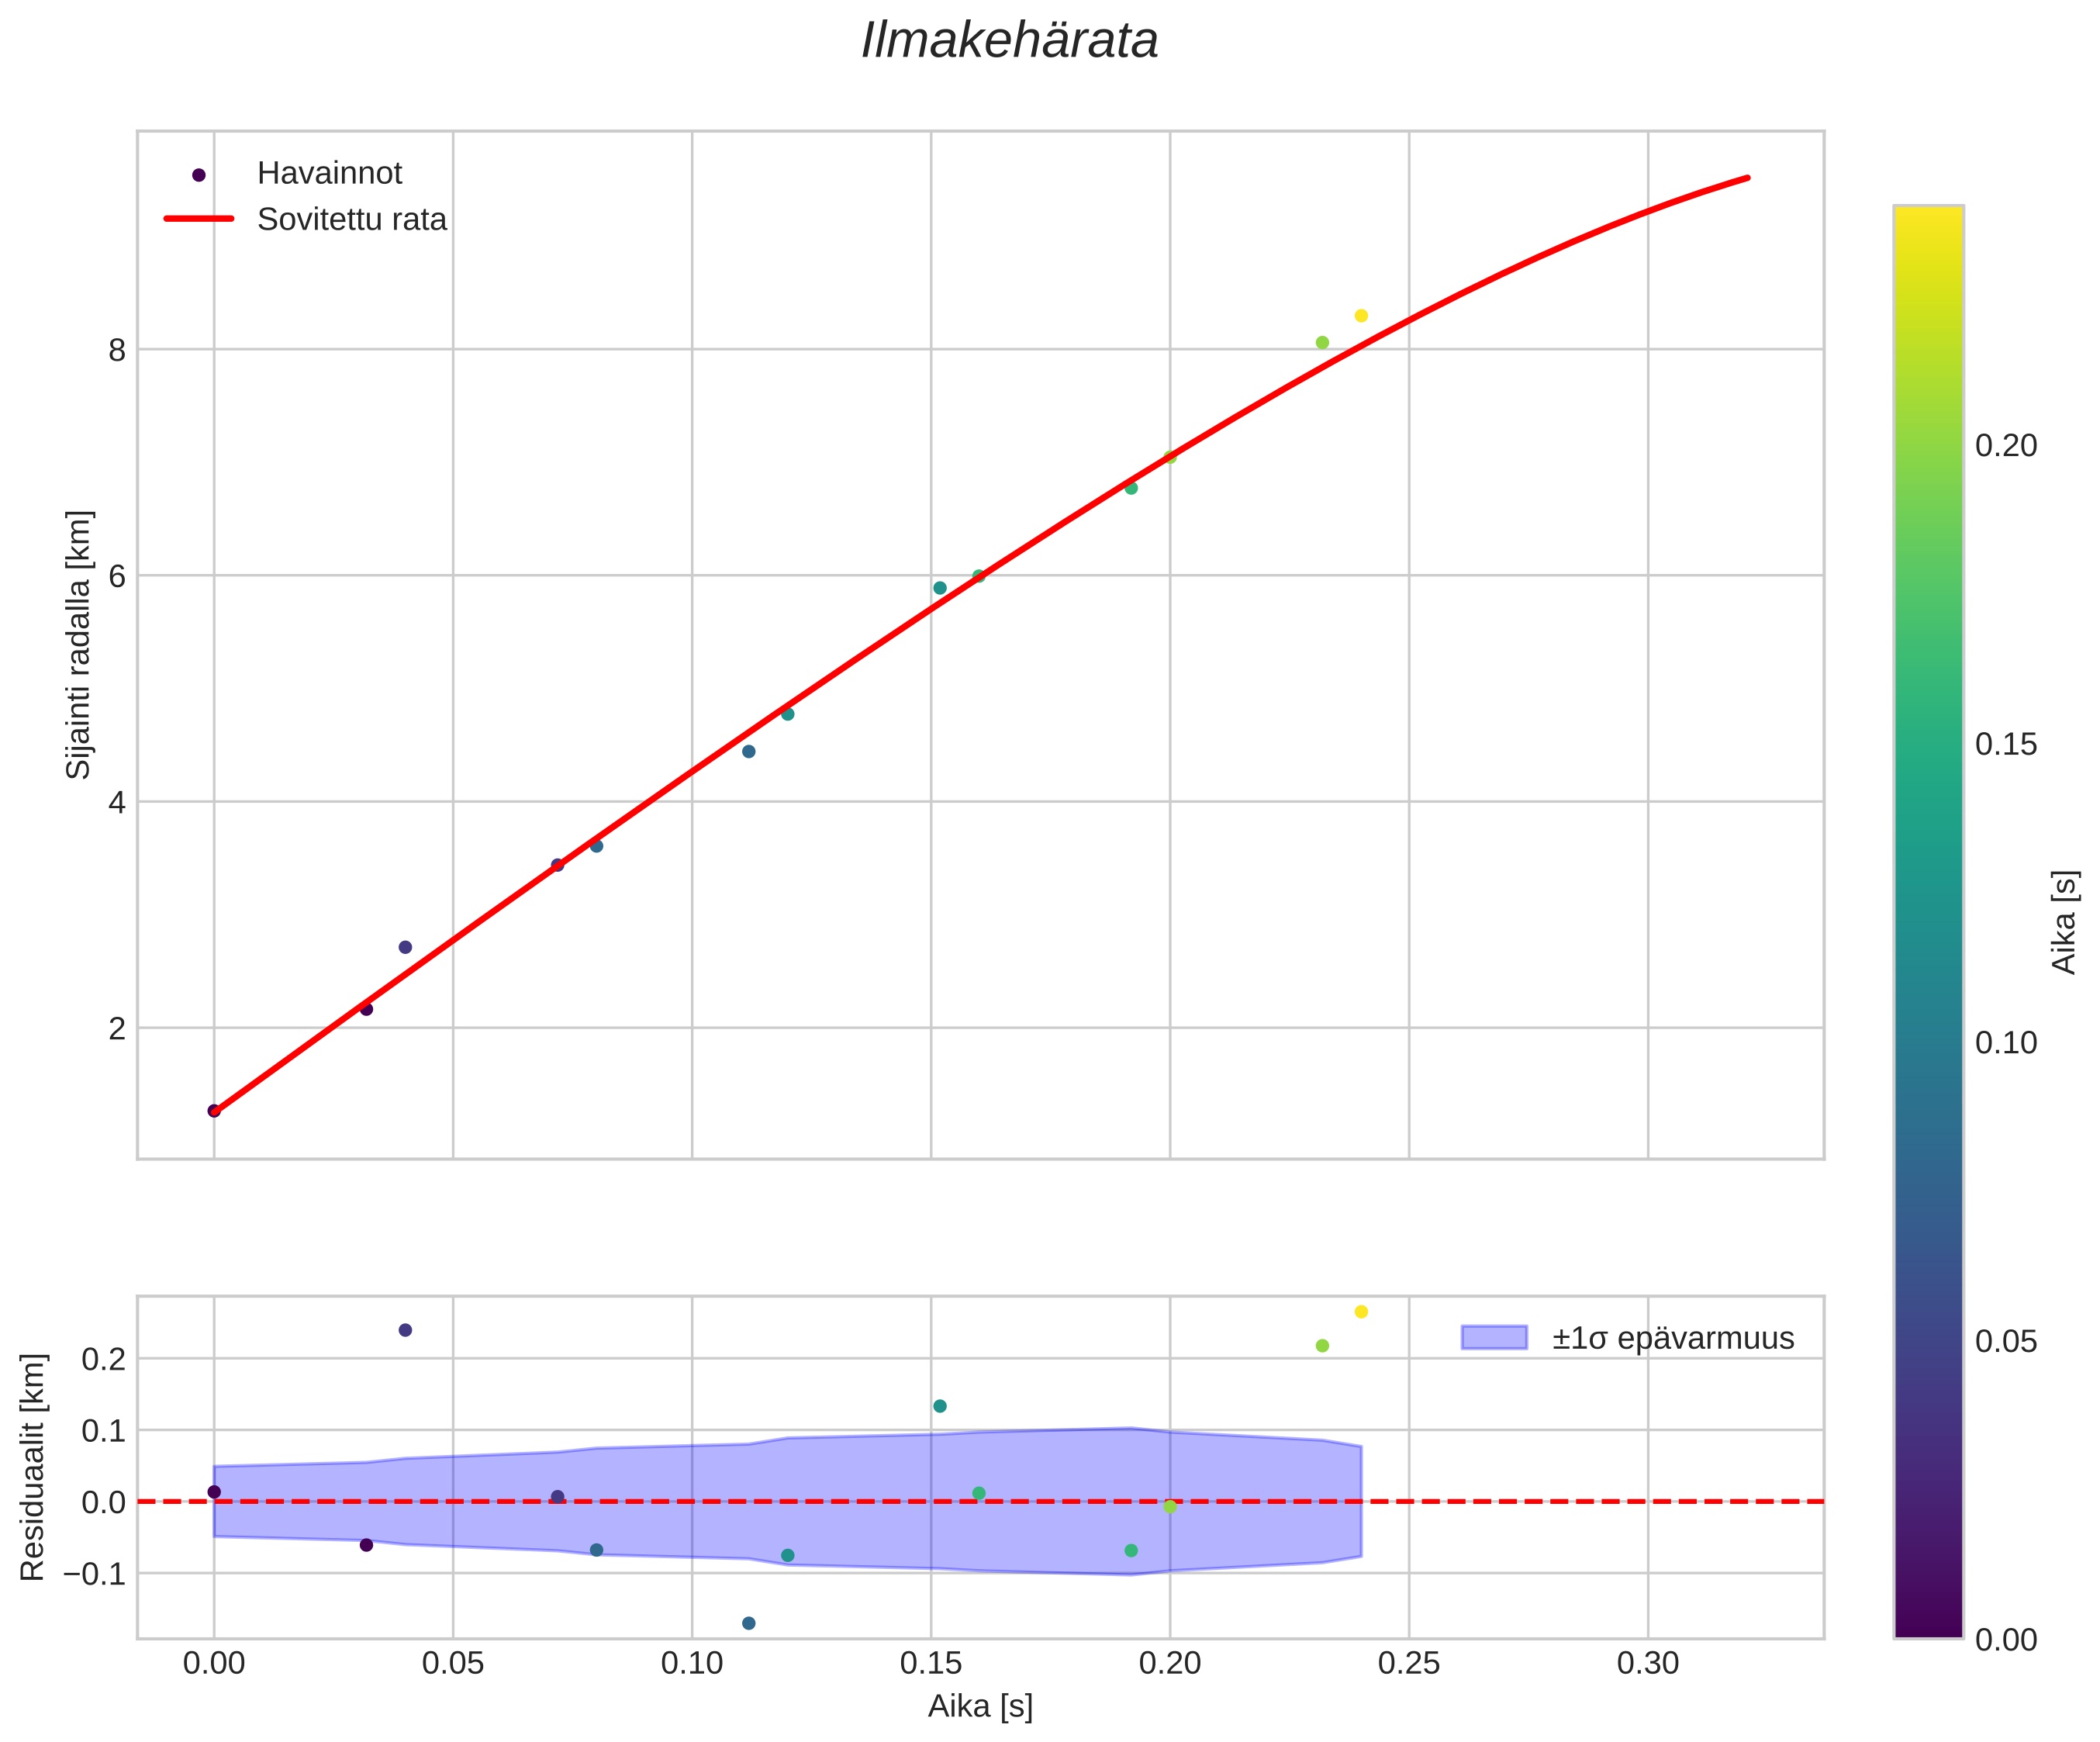This screenshot has width=2100, height=1742.
Task: Click the Ilmakehärata chart title
Action: [x=1010, y=42]
